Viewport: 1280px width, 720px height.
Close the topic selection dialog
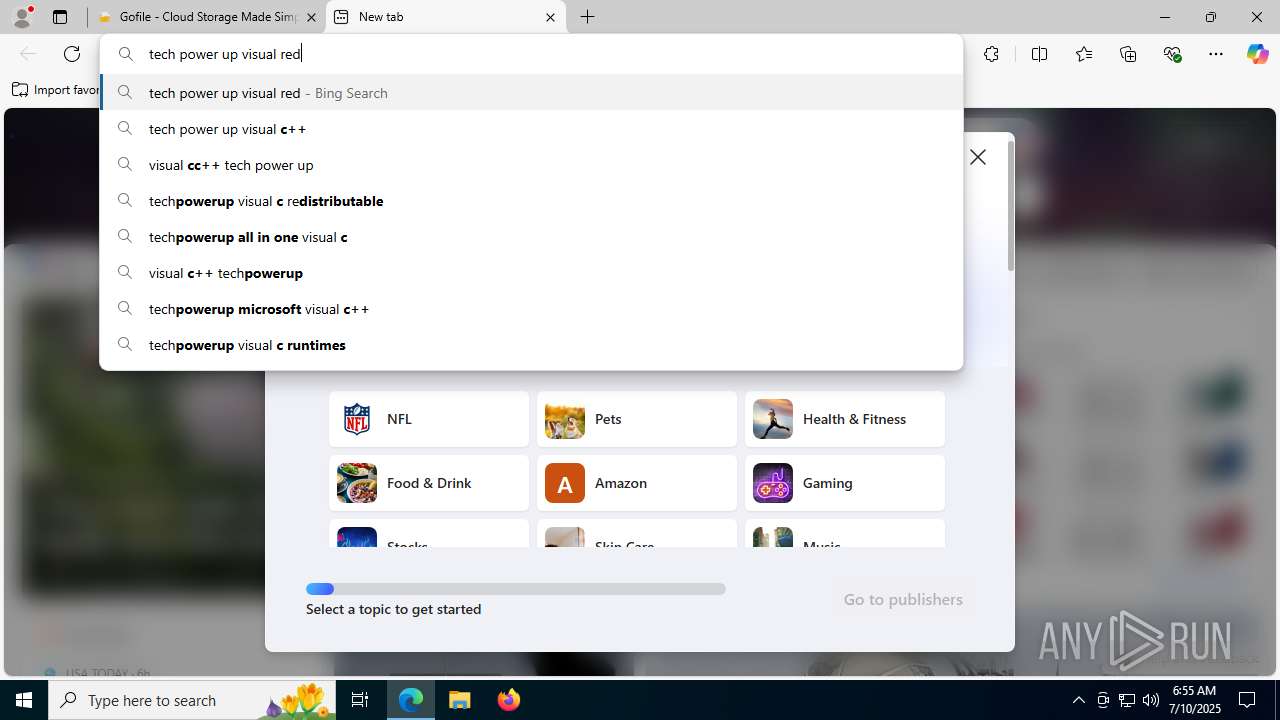(x=978, y=157)
